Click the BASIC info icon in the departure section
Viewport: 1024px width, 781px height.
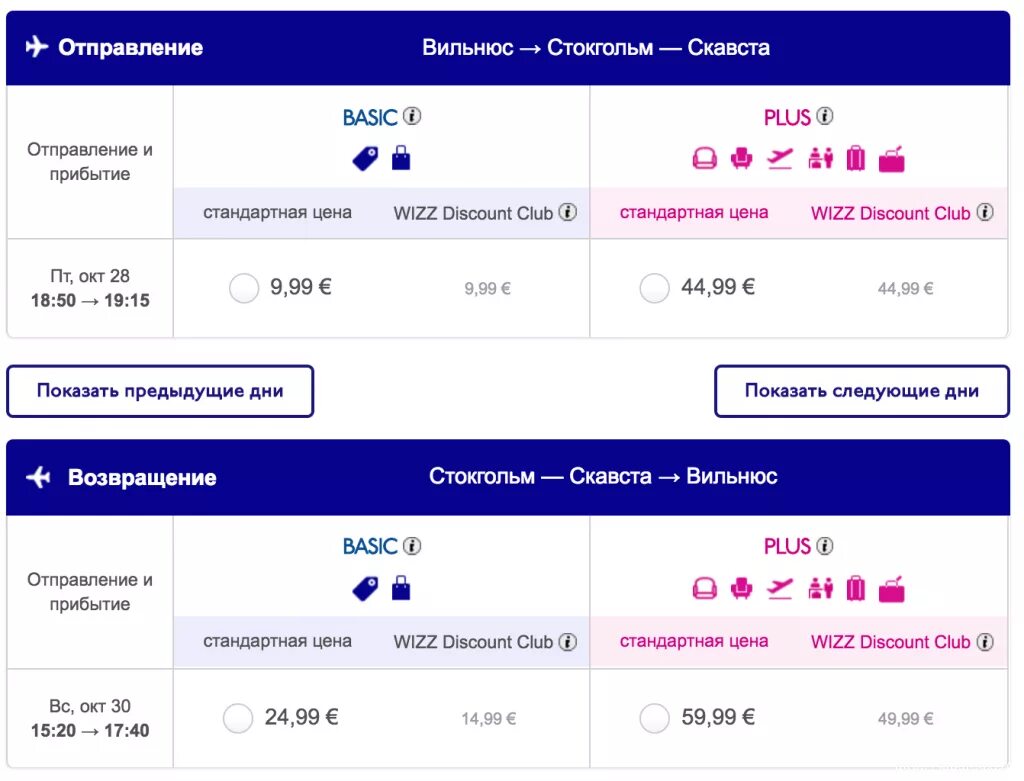[412, 116]
